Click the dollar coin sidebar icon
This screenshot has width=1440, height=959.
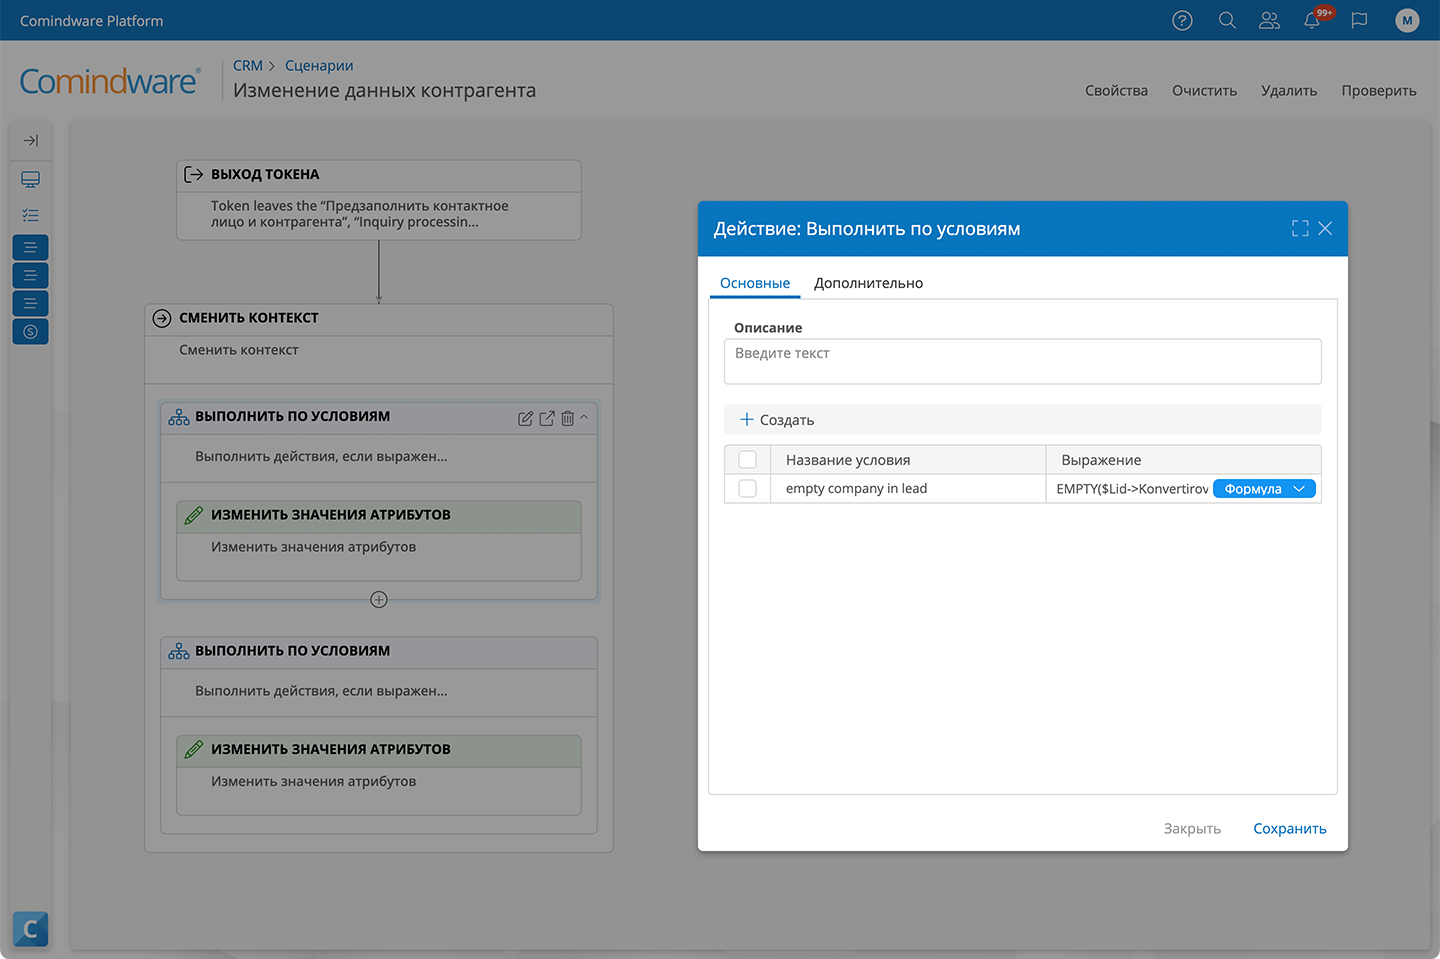30,331
